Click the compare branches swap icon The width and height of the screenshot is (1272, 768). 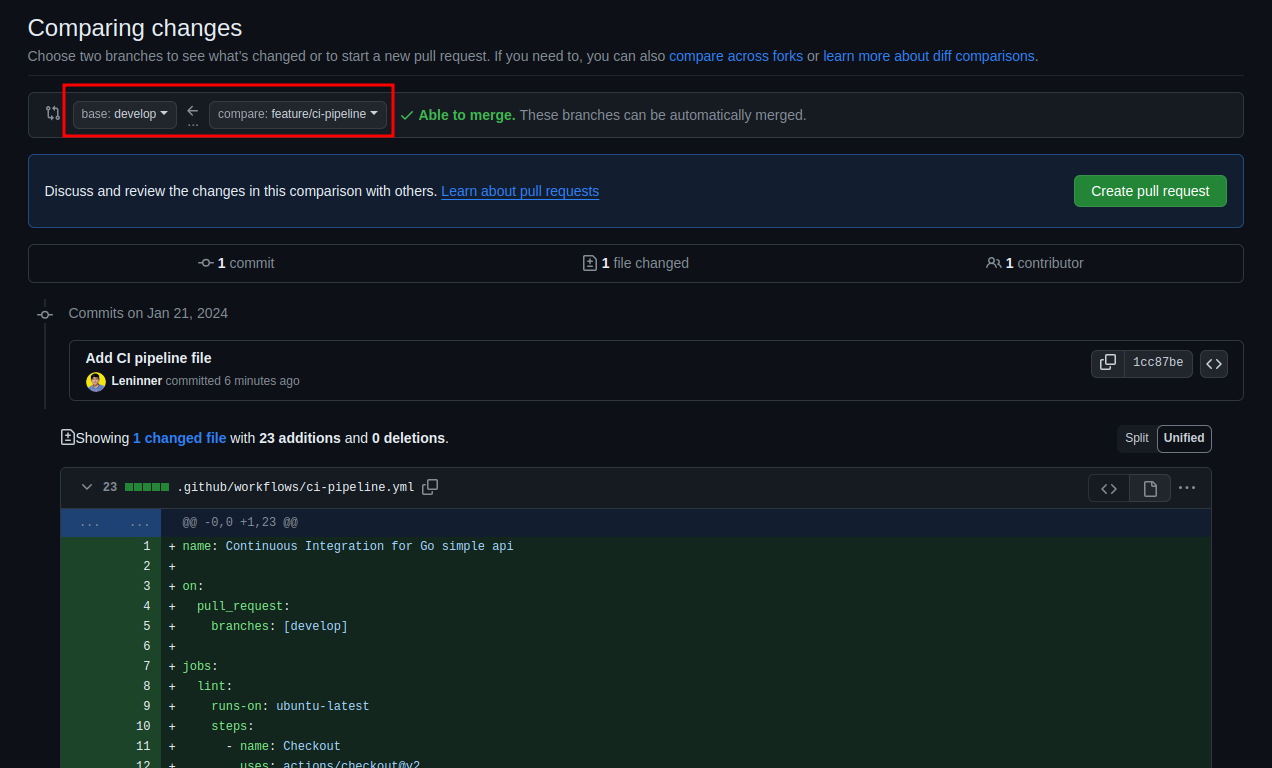(x=53, y=114)
